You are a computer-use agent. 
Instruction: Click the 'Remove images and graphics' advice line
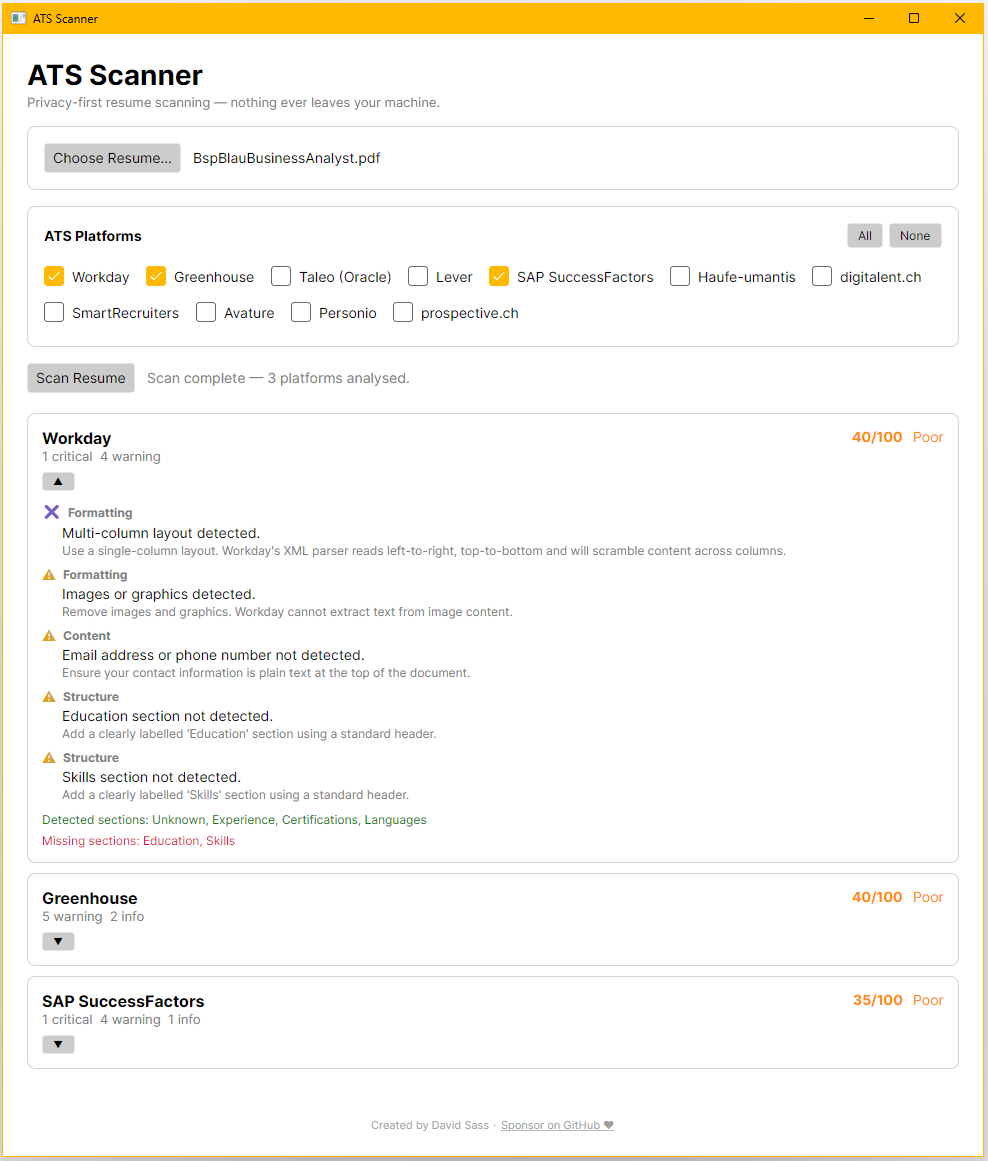tap(287, 612)
